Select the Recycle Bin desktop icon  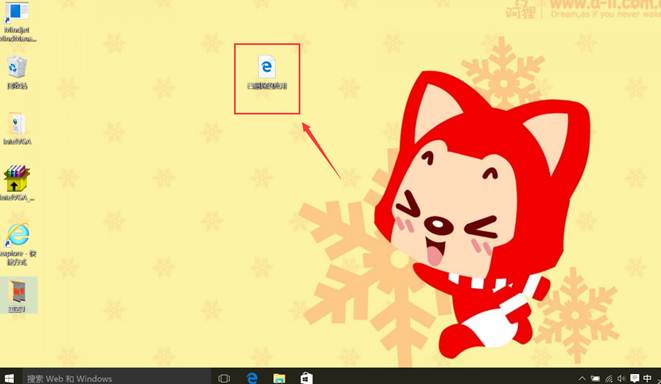(x=17, y=67)
